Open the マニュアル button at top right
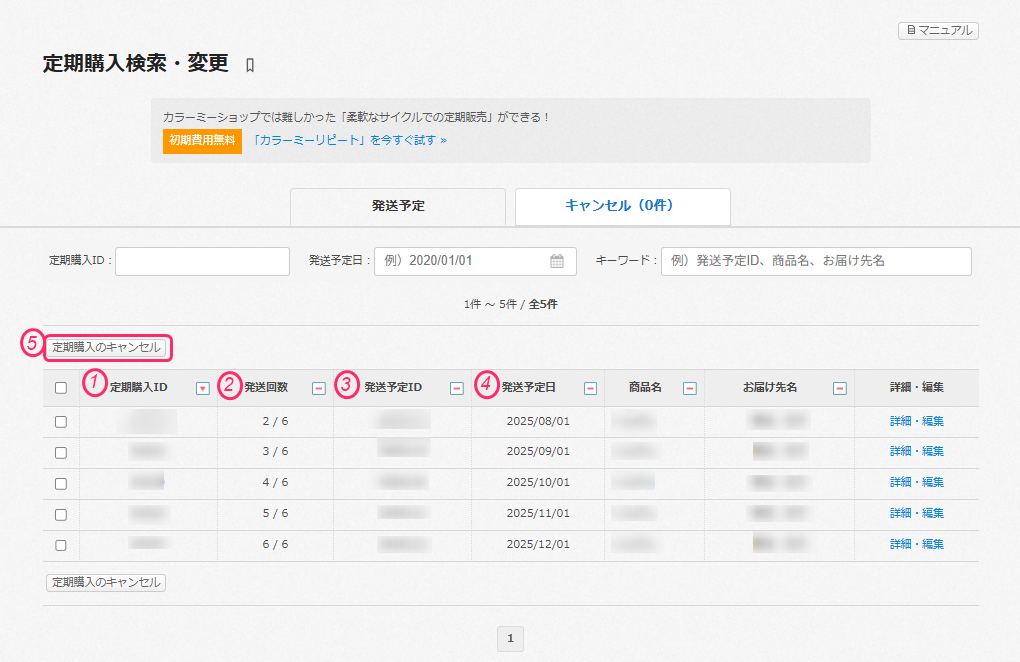 938,30
